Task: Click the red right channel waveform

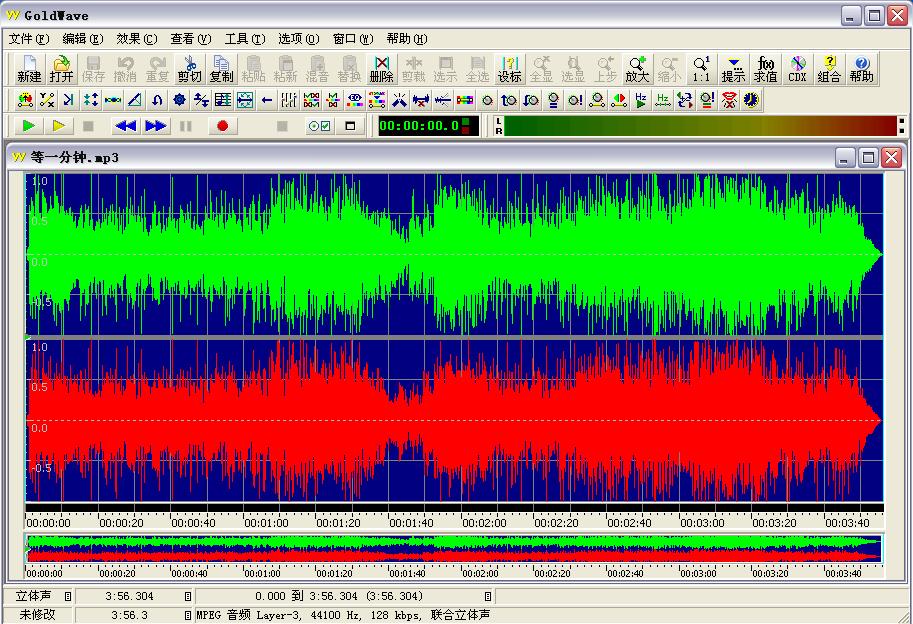Action: (x=454, y=420)
